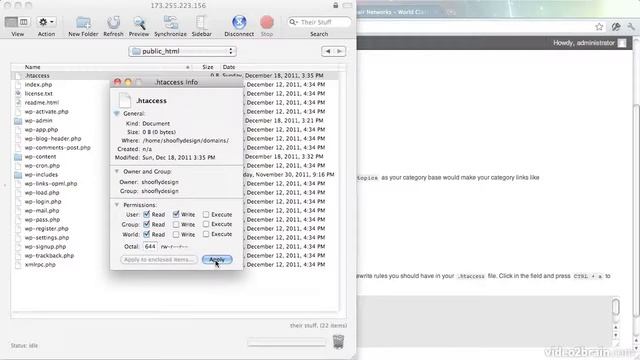
Task: Enable Group Execute permission checkbox
Action: coord(206,224)
